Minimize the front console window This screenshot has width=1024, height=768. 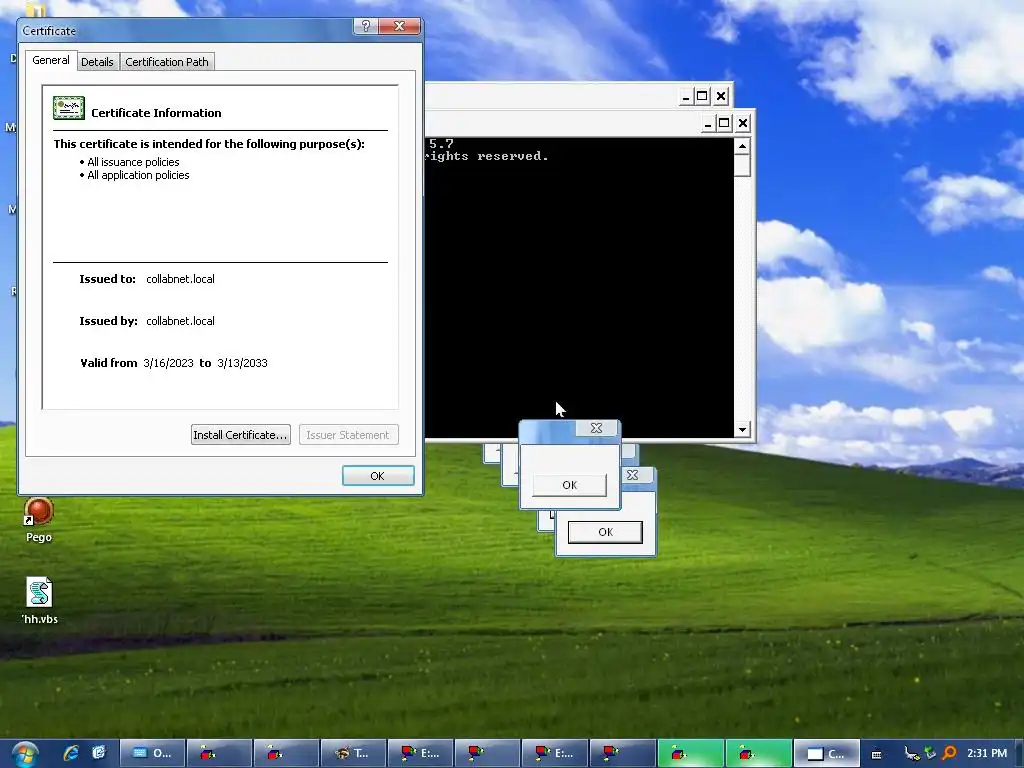click(707, 123)
